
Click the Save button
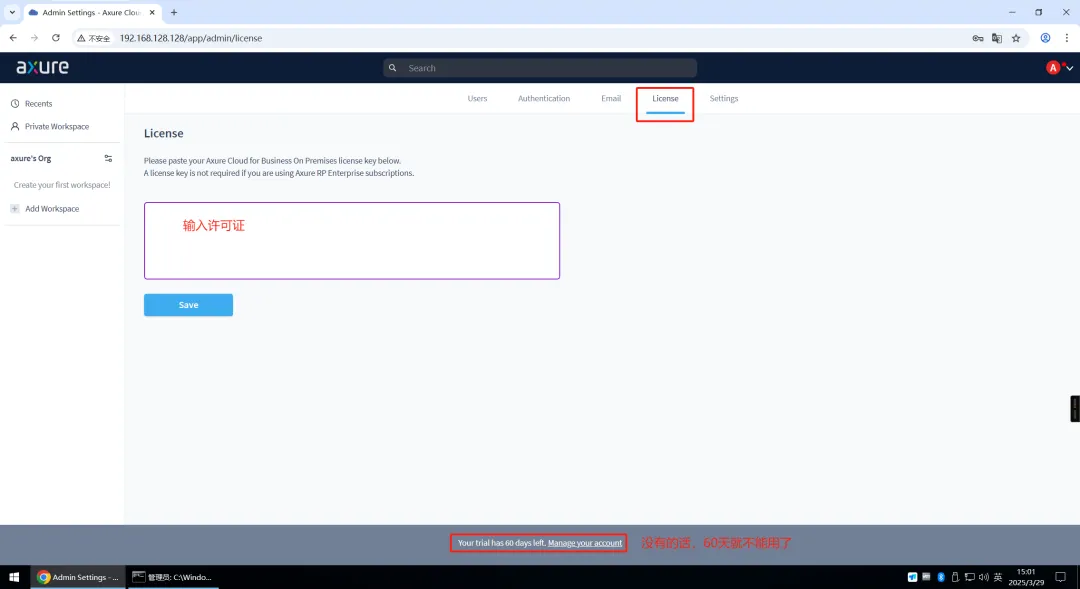188,305
